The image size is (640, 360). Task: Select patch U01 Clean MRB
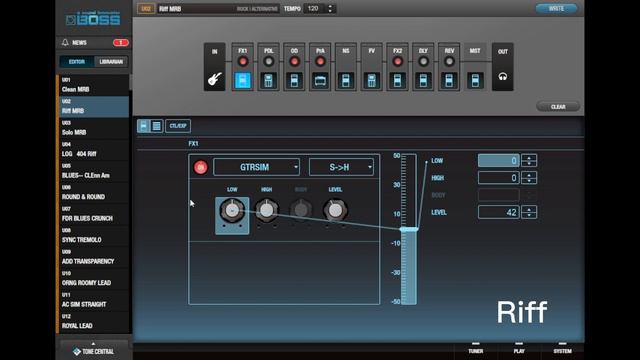pos(93,85)
